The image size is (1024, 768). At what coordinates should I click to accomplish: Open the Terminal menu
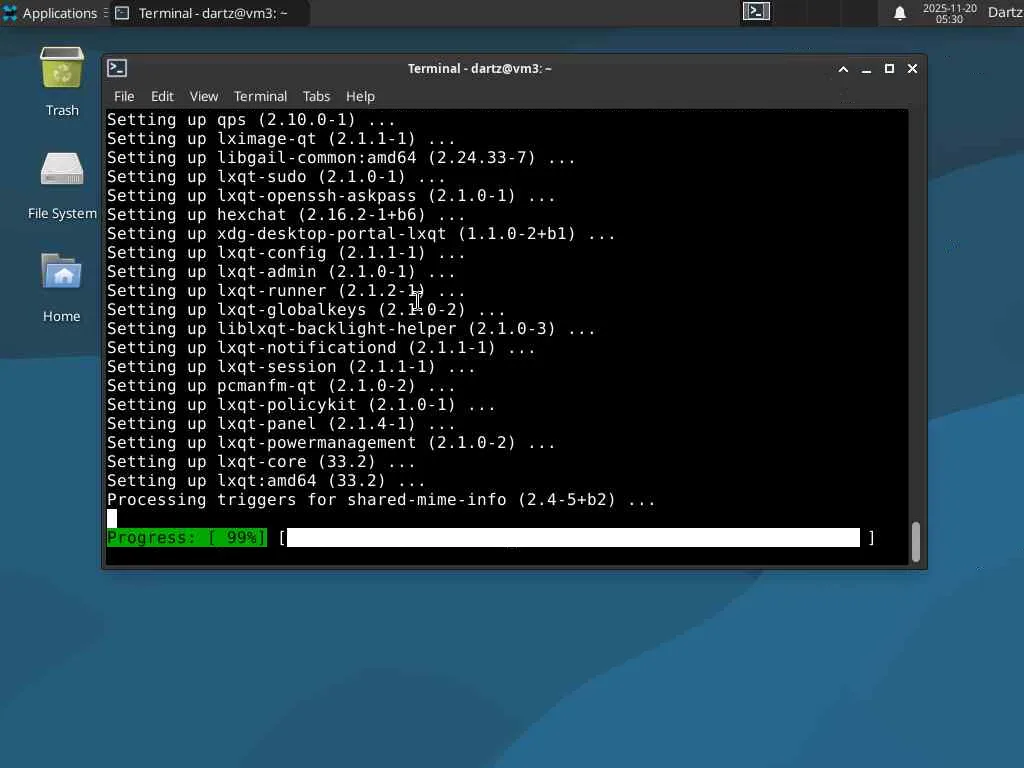point(260,96)
